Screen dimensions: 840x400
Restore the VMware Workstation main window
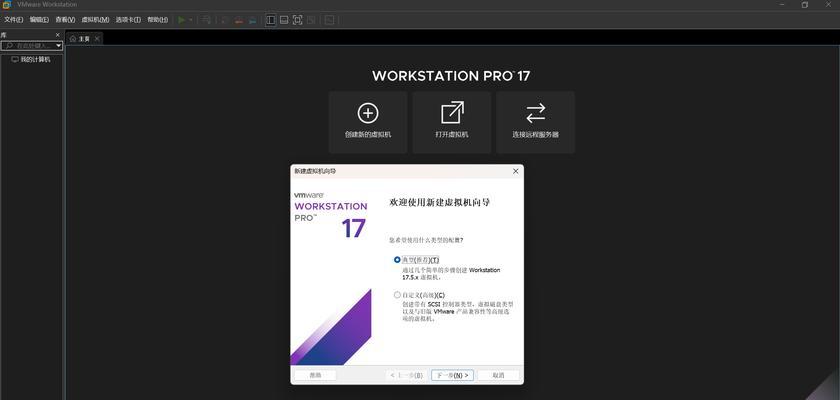pos(805,5)
